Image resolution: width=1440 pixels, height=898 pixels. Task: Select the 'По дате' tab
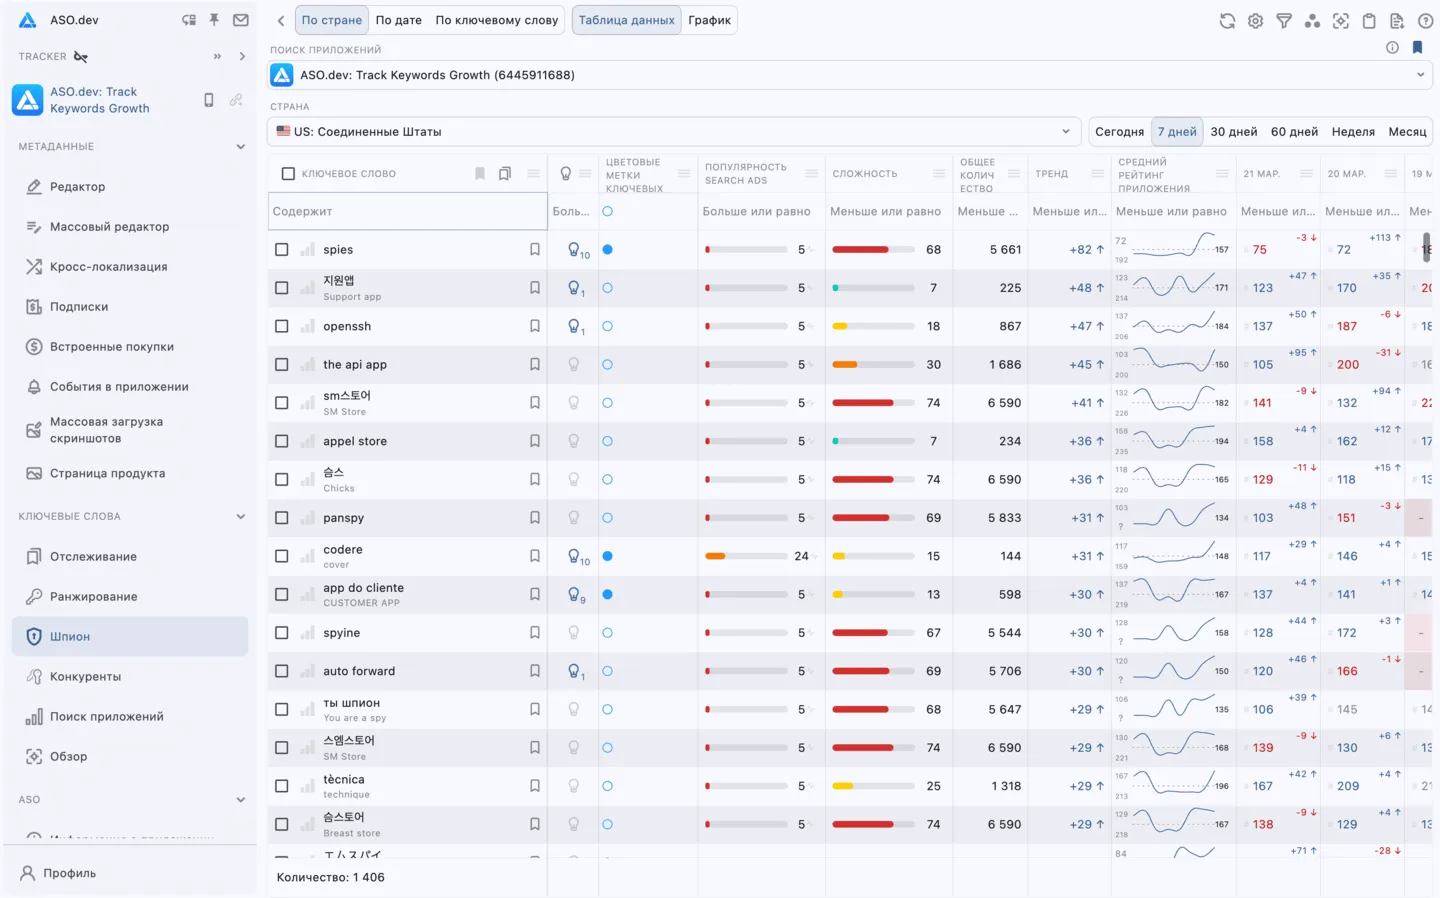point(398,20)
